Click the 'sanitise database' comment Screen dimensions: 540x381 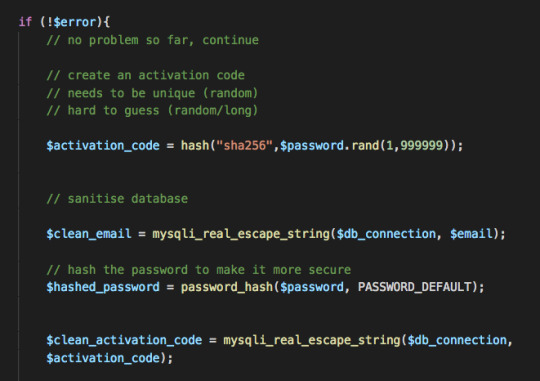point(117,199)
